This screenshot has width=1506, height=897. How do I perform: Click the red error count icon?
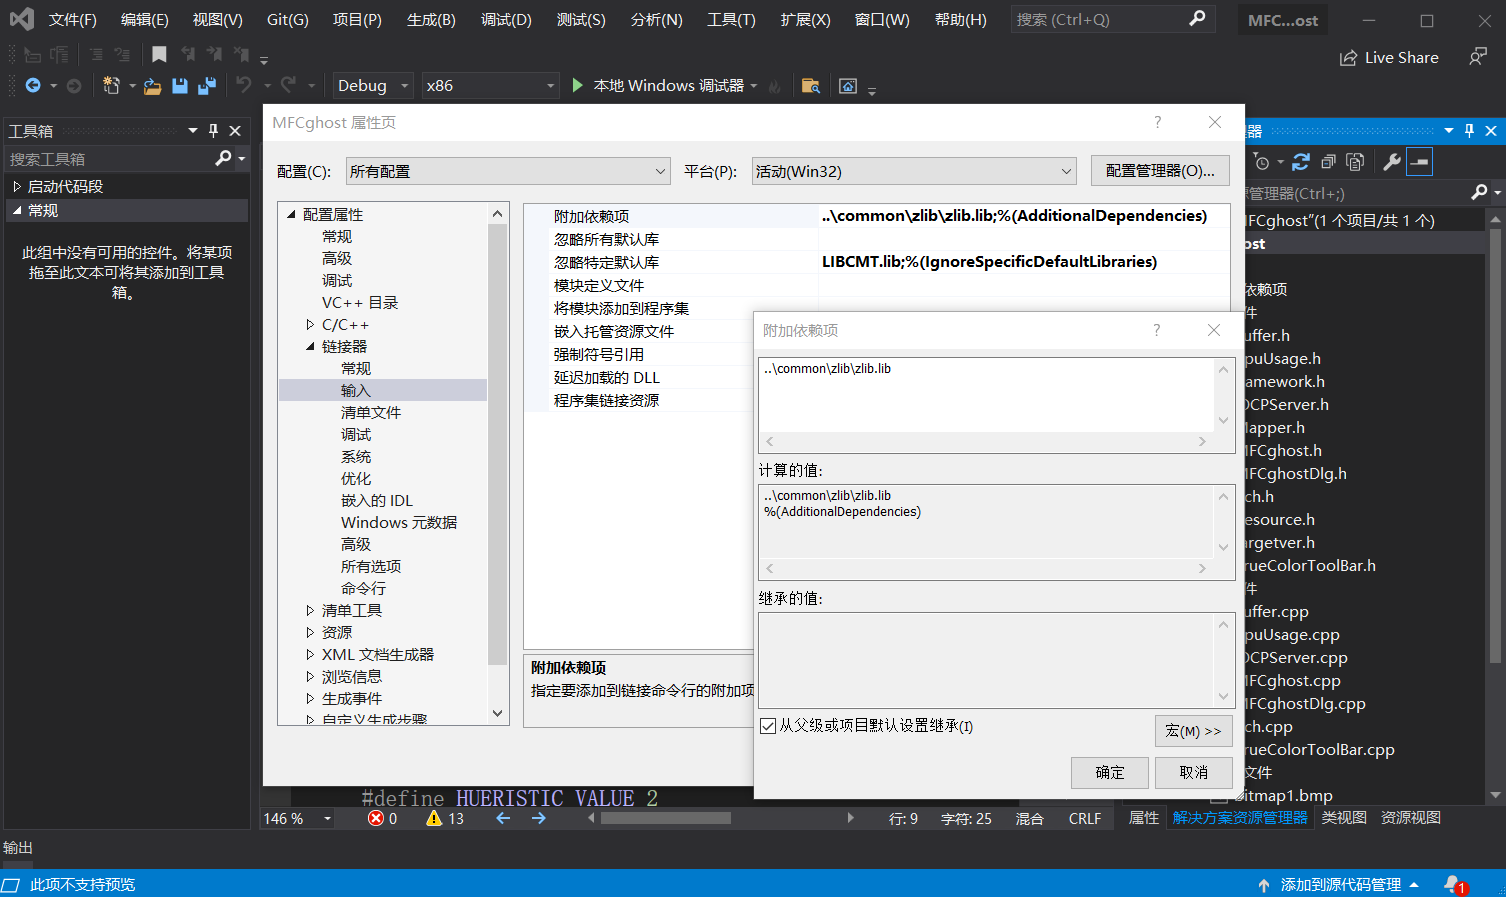click(x=376, y=818)
